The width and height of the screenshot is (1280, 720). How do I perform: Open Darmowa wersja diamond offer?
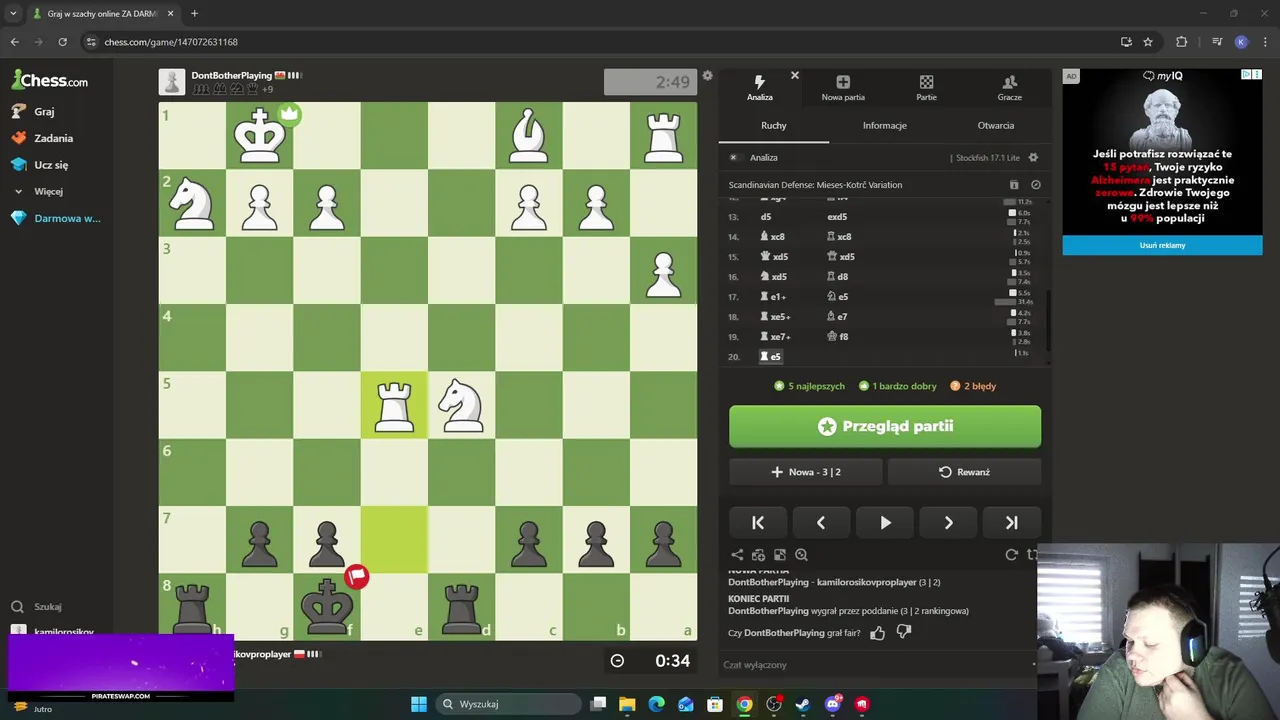pos(56,218)
